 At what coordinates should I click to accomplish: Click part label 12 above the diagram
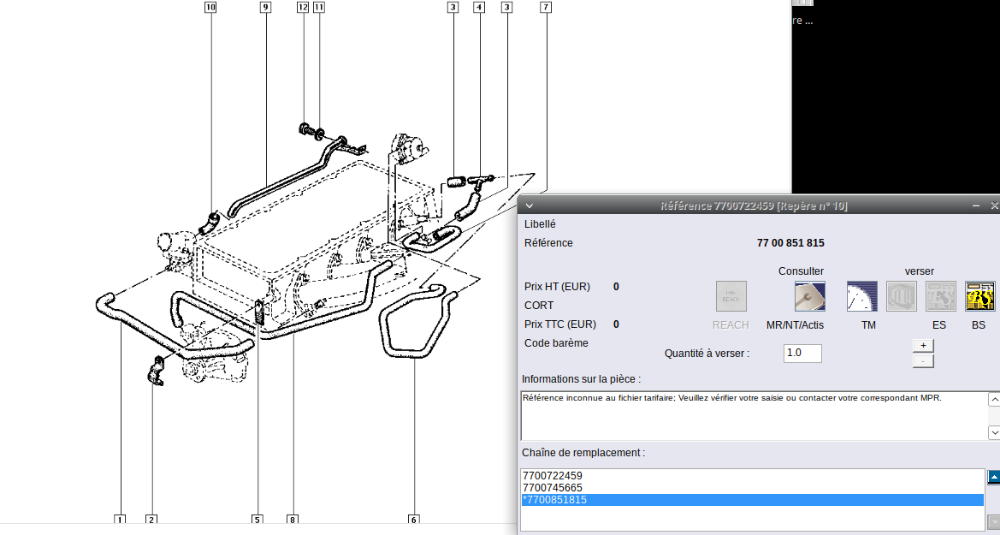(303, 7)
